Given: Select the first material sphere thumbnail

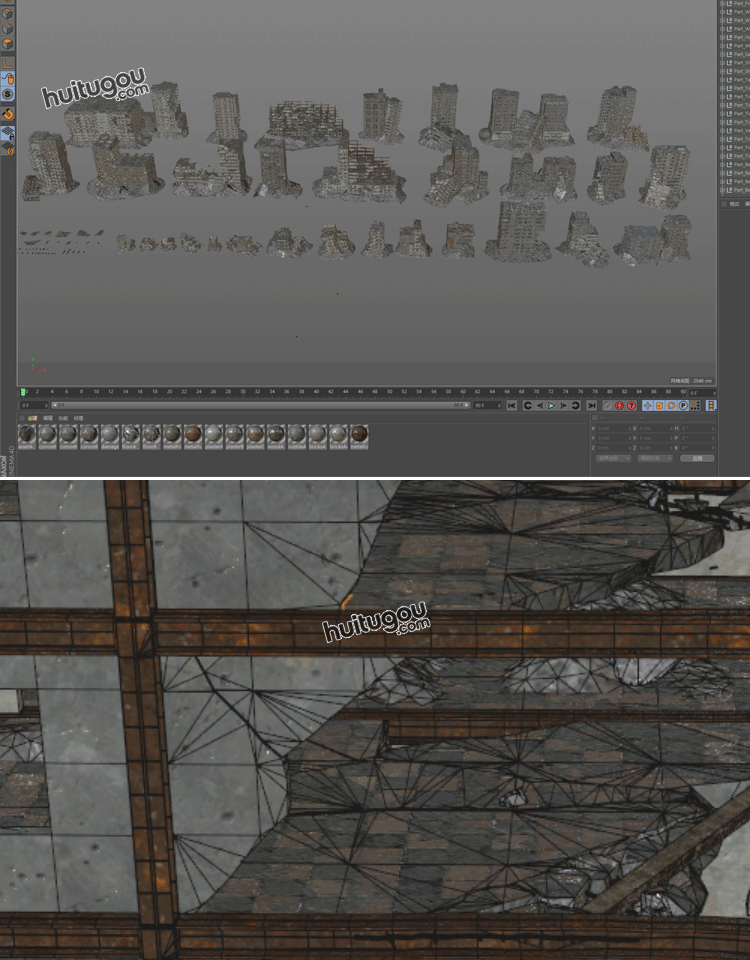Looking at the screenshot, I should [27, 434].
